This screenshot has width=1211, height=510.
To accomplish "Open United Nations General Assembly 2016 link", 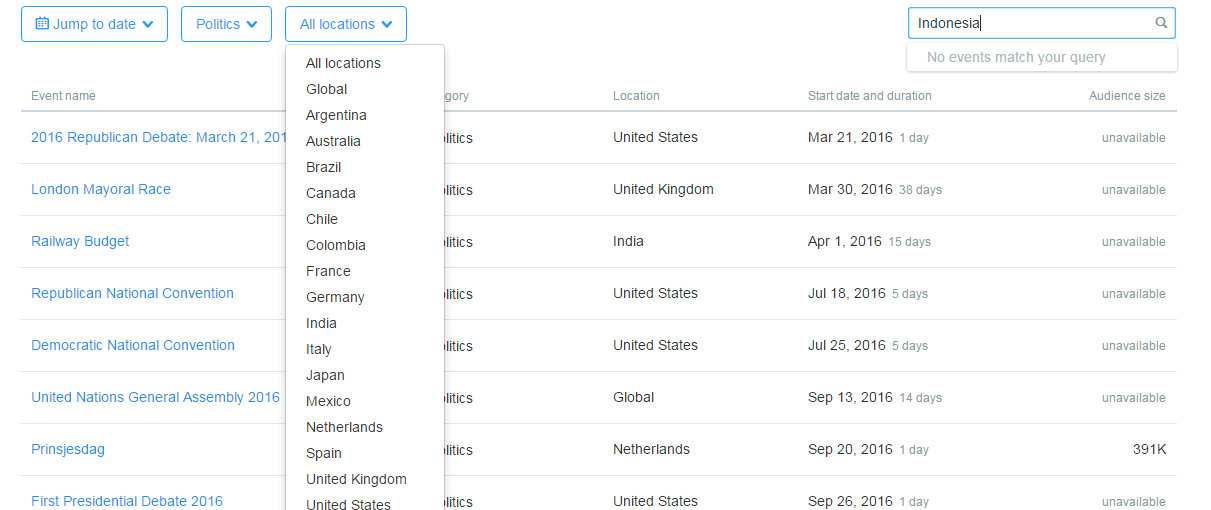I will pyautogui.click(x=155, y=397).
